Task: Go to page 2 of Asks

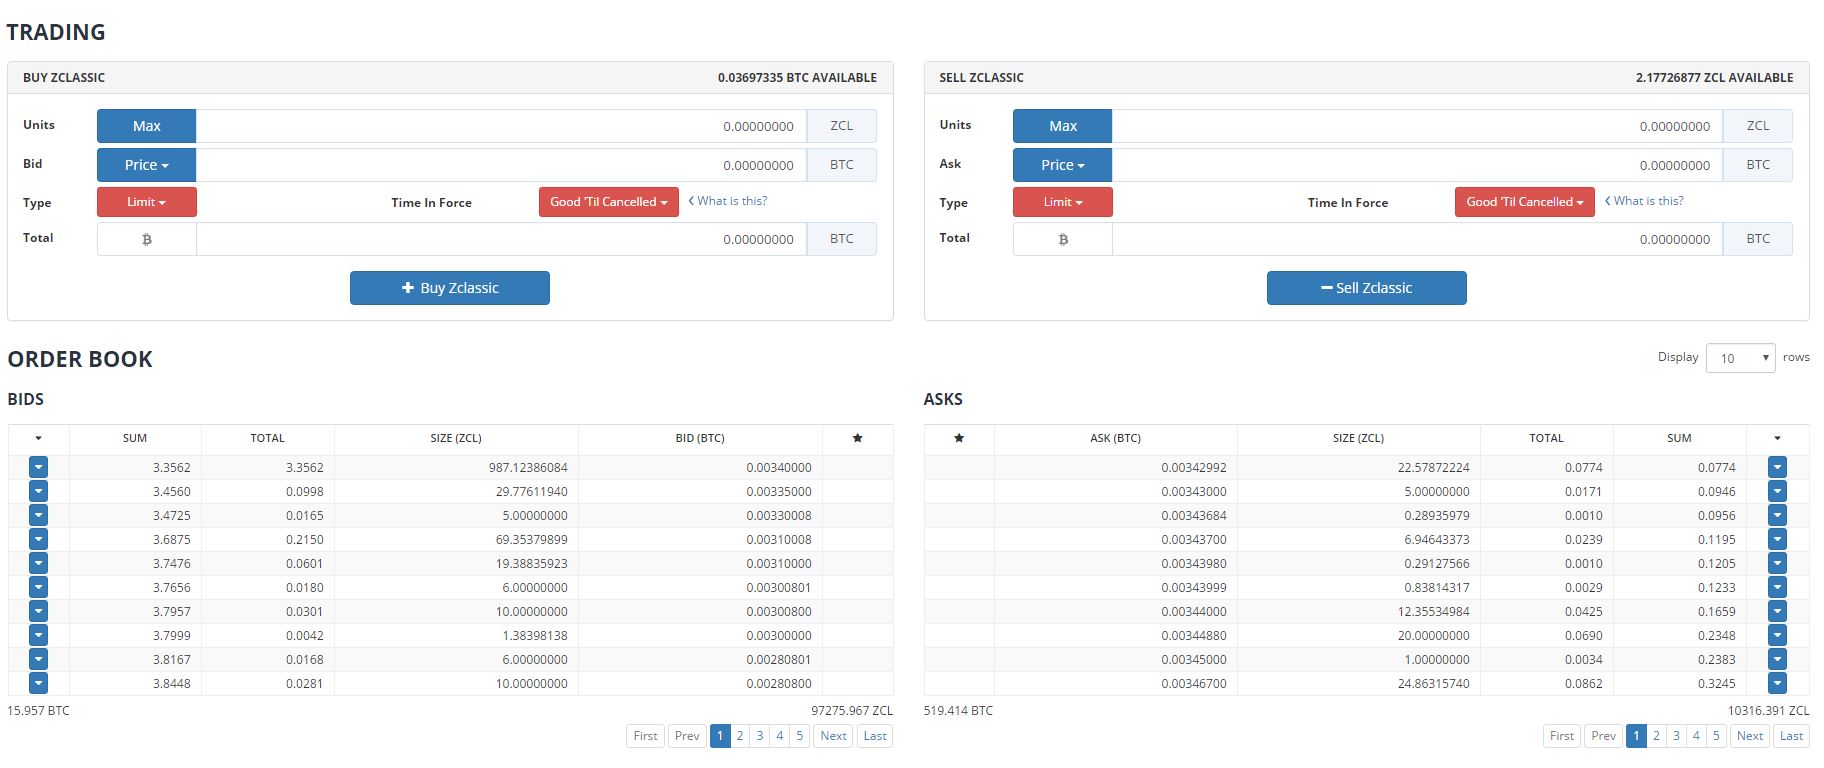Action: pos(1656,736)
